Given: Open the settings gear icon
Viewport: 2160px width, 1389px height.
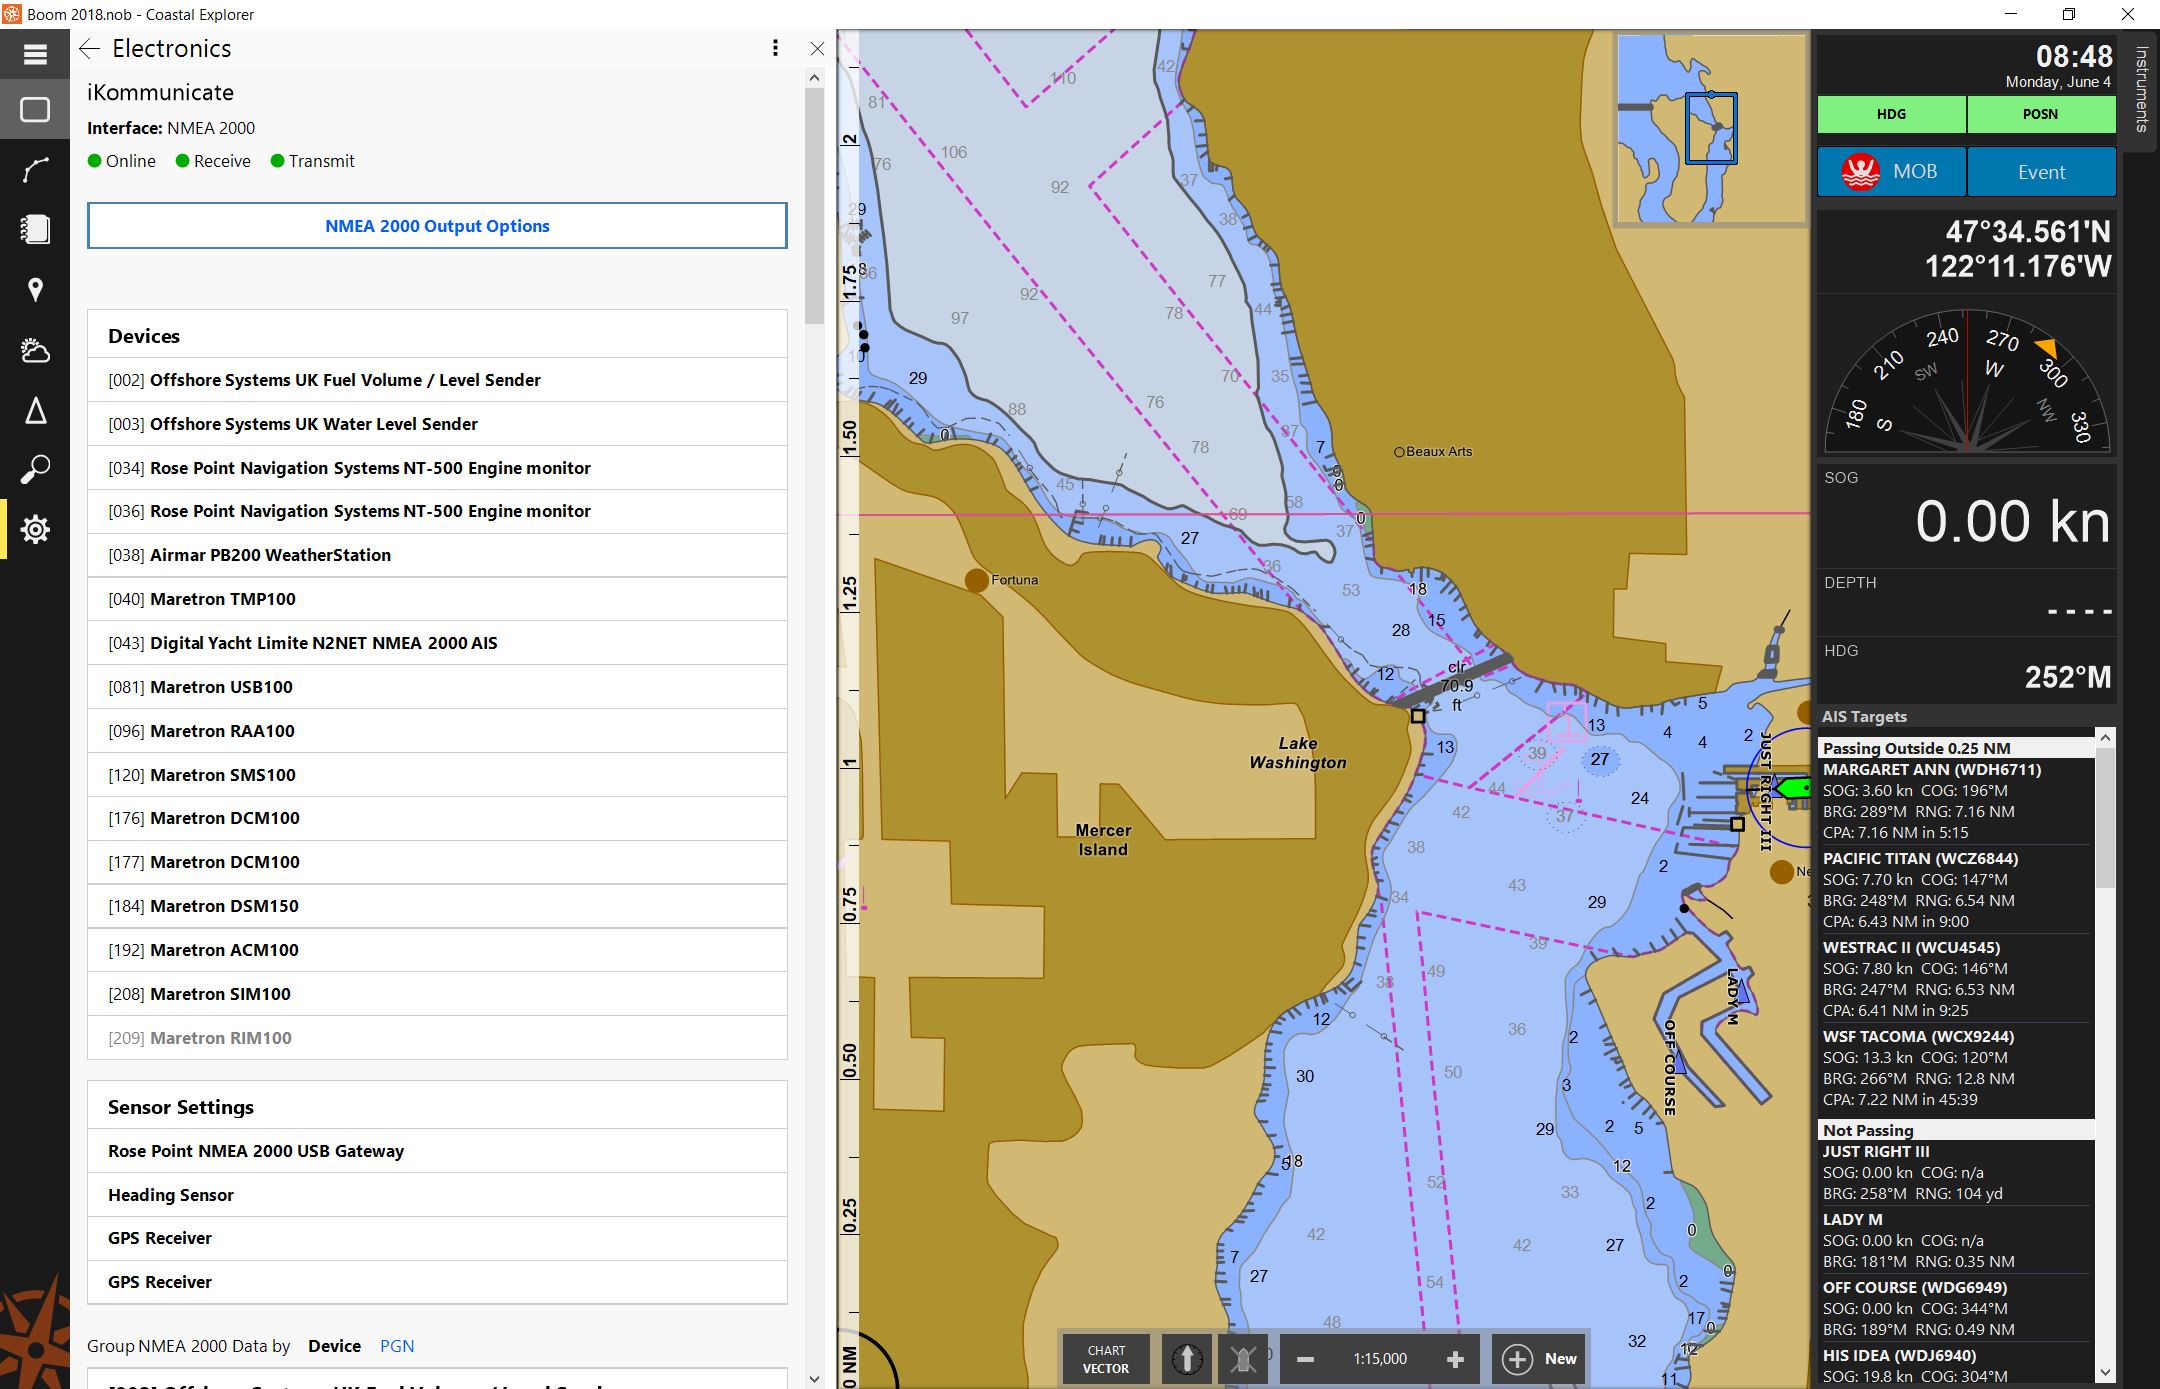Looking at the screenshot, I should (x=35, y=529).
